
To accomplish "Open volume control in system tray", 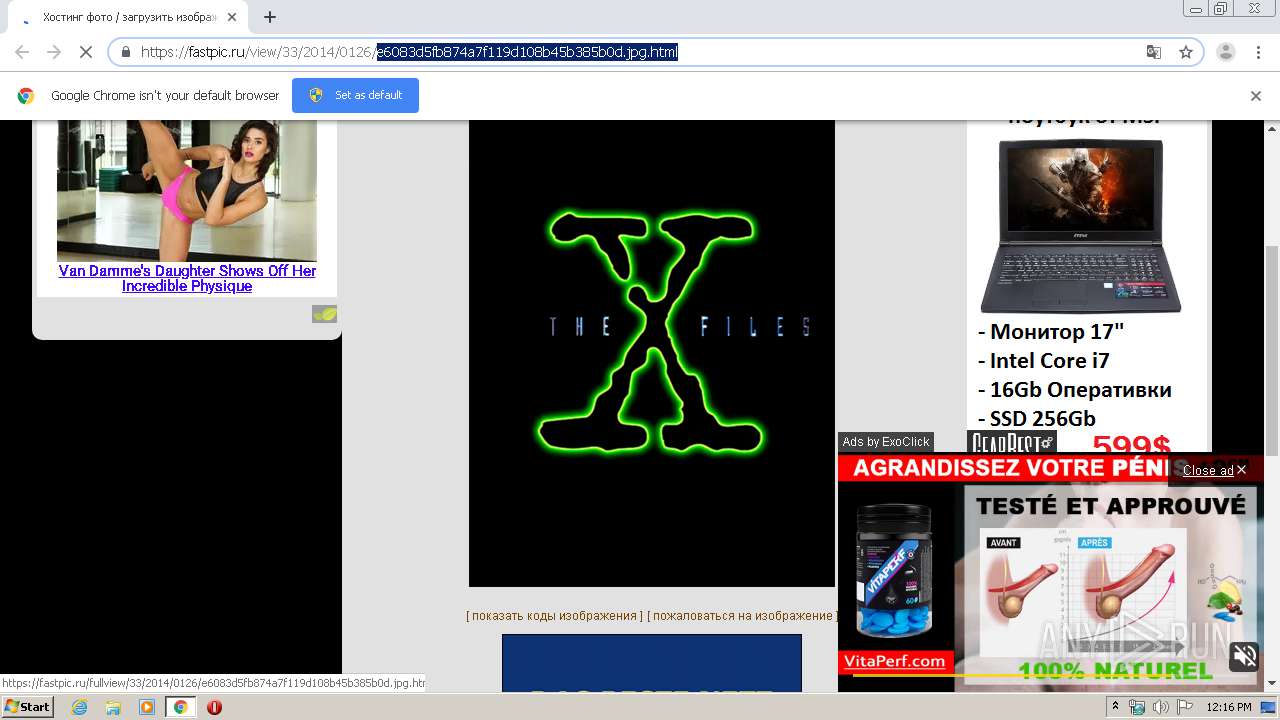I will (x=1160, y=707).
